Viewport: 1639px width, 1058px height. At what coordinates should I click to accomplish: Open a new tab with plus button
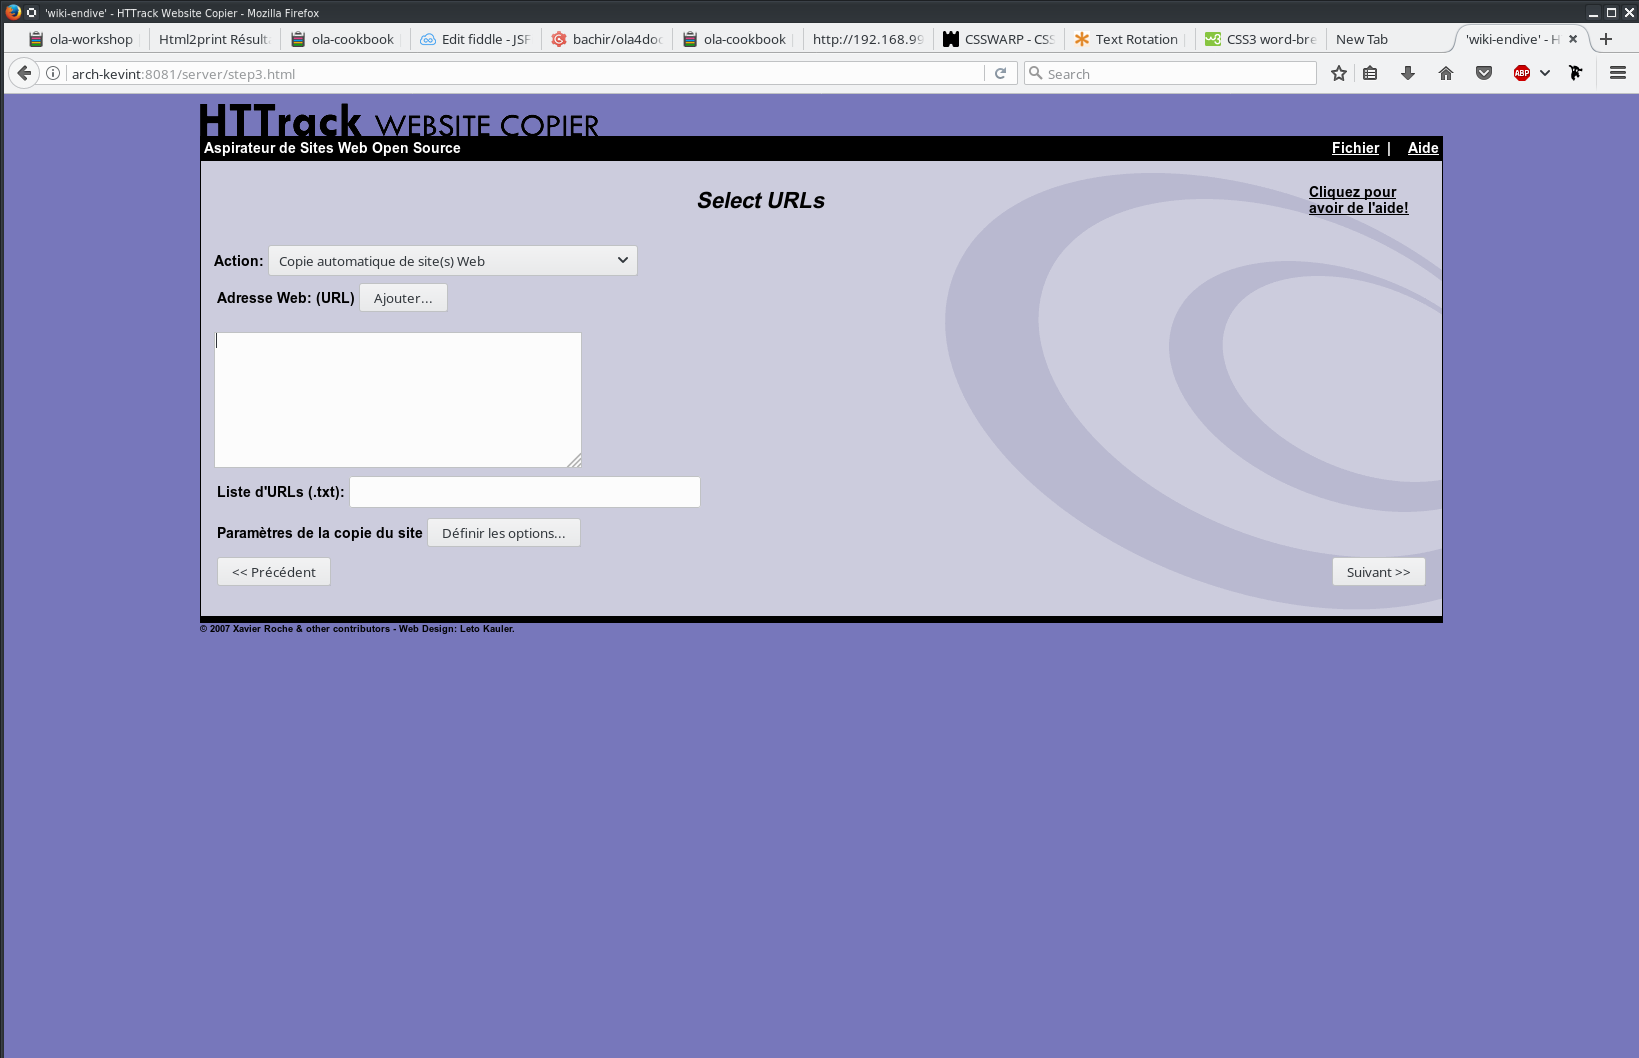pyautogui.click(x=1606, y=39)
